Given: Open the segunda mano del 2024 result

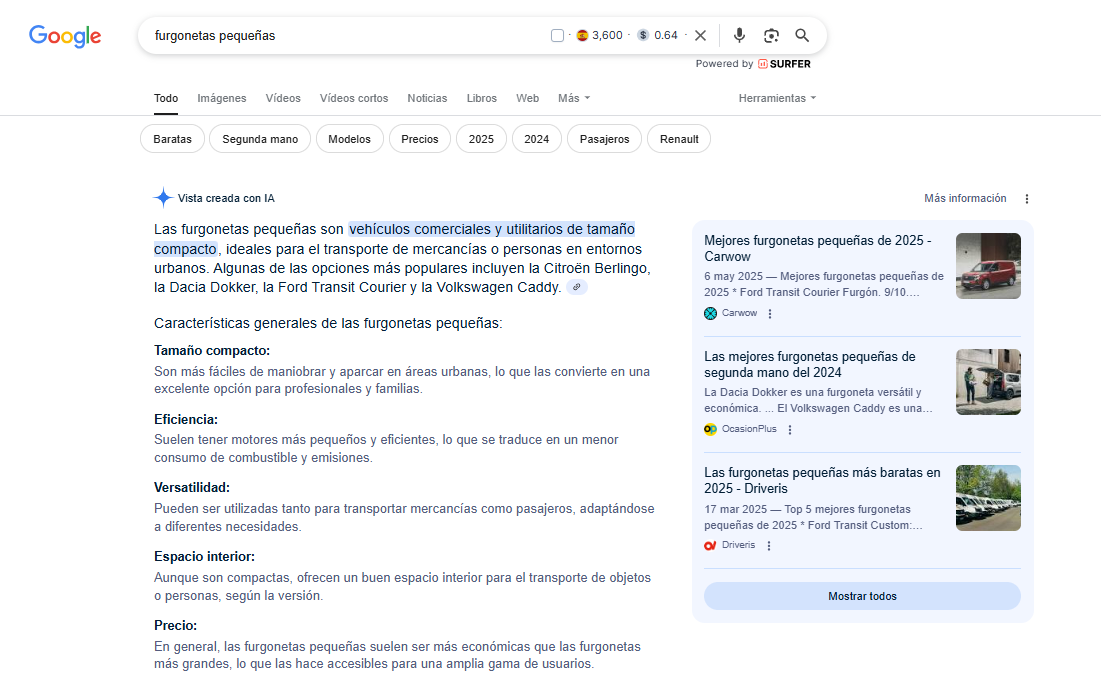Looking at the screenshot, I should (810, 365).
